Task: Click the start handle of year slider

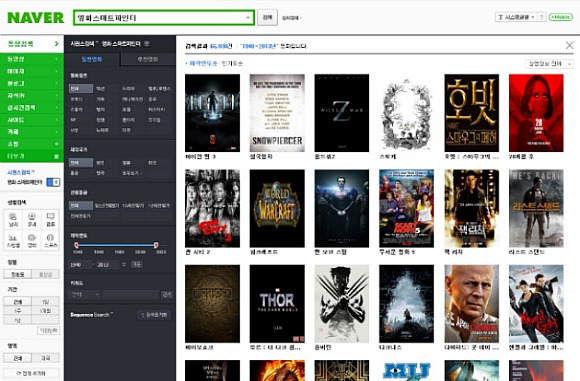Action: [77, 245]
